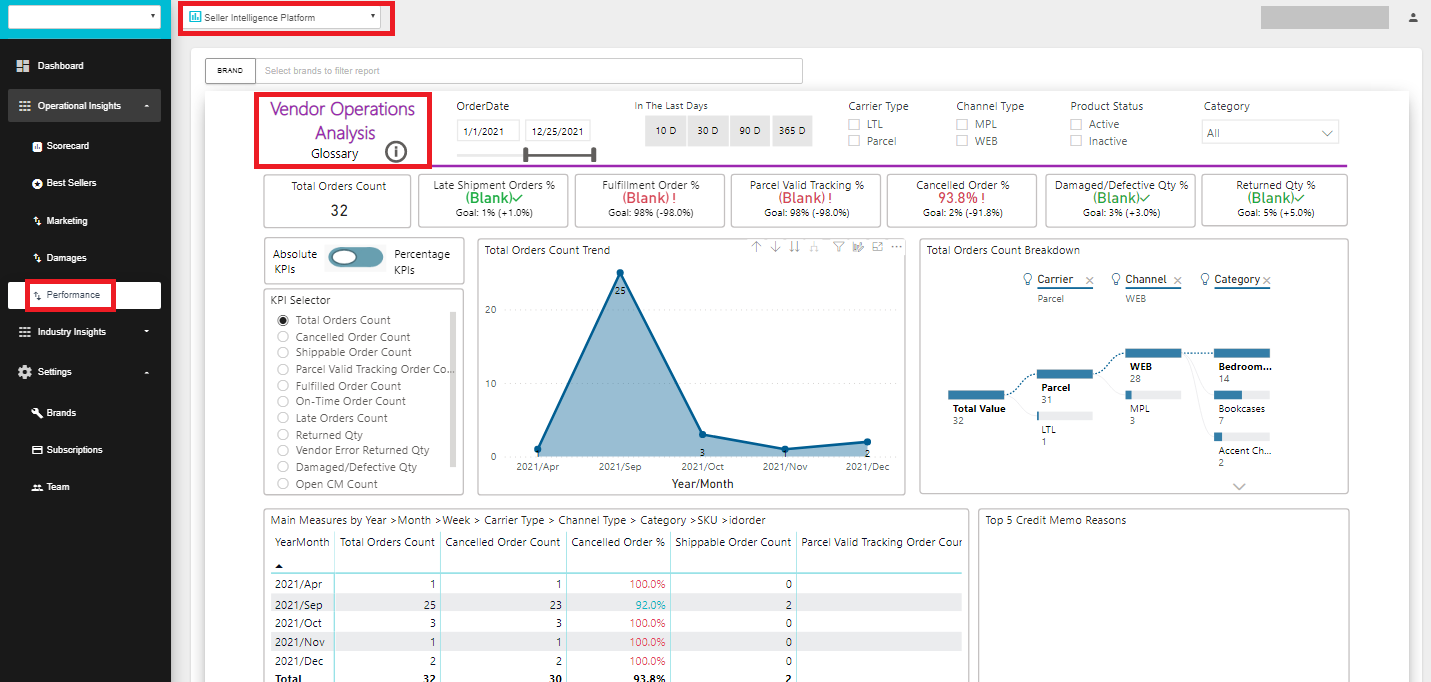Viewport: 1431px width, 682px height.
Task: Check the Inactive product status box
Action: click(x=1076, y=141)
